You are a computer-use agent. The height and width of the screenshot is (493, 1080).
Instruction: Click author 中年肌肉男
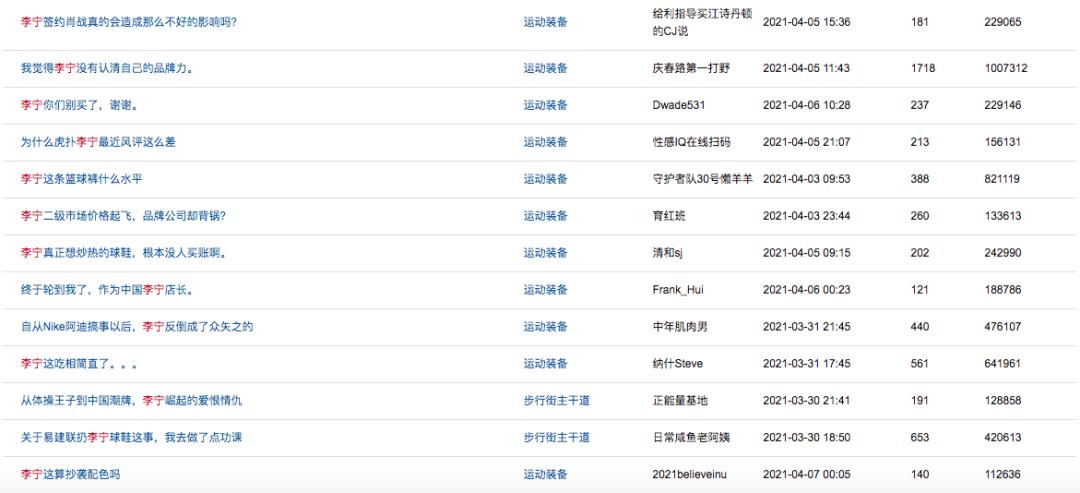[680, 326]
